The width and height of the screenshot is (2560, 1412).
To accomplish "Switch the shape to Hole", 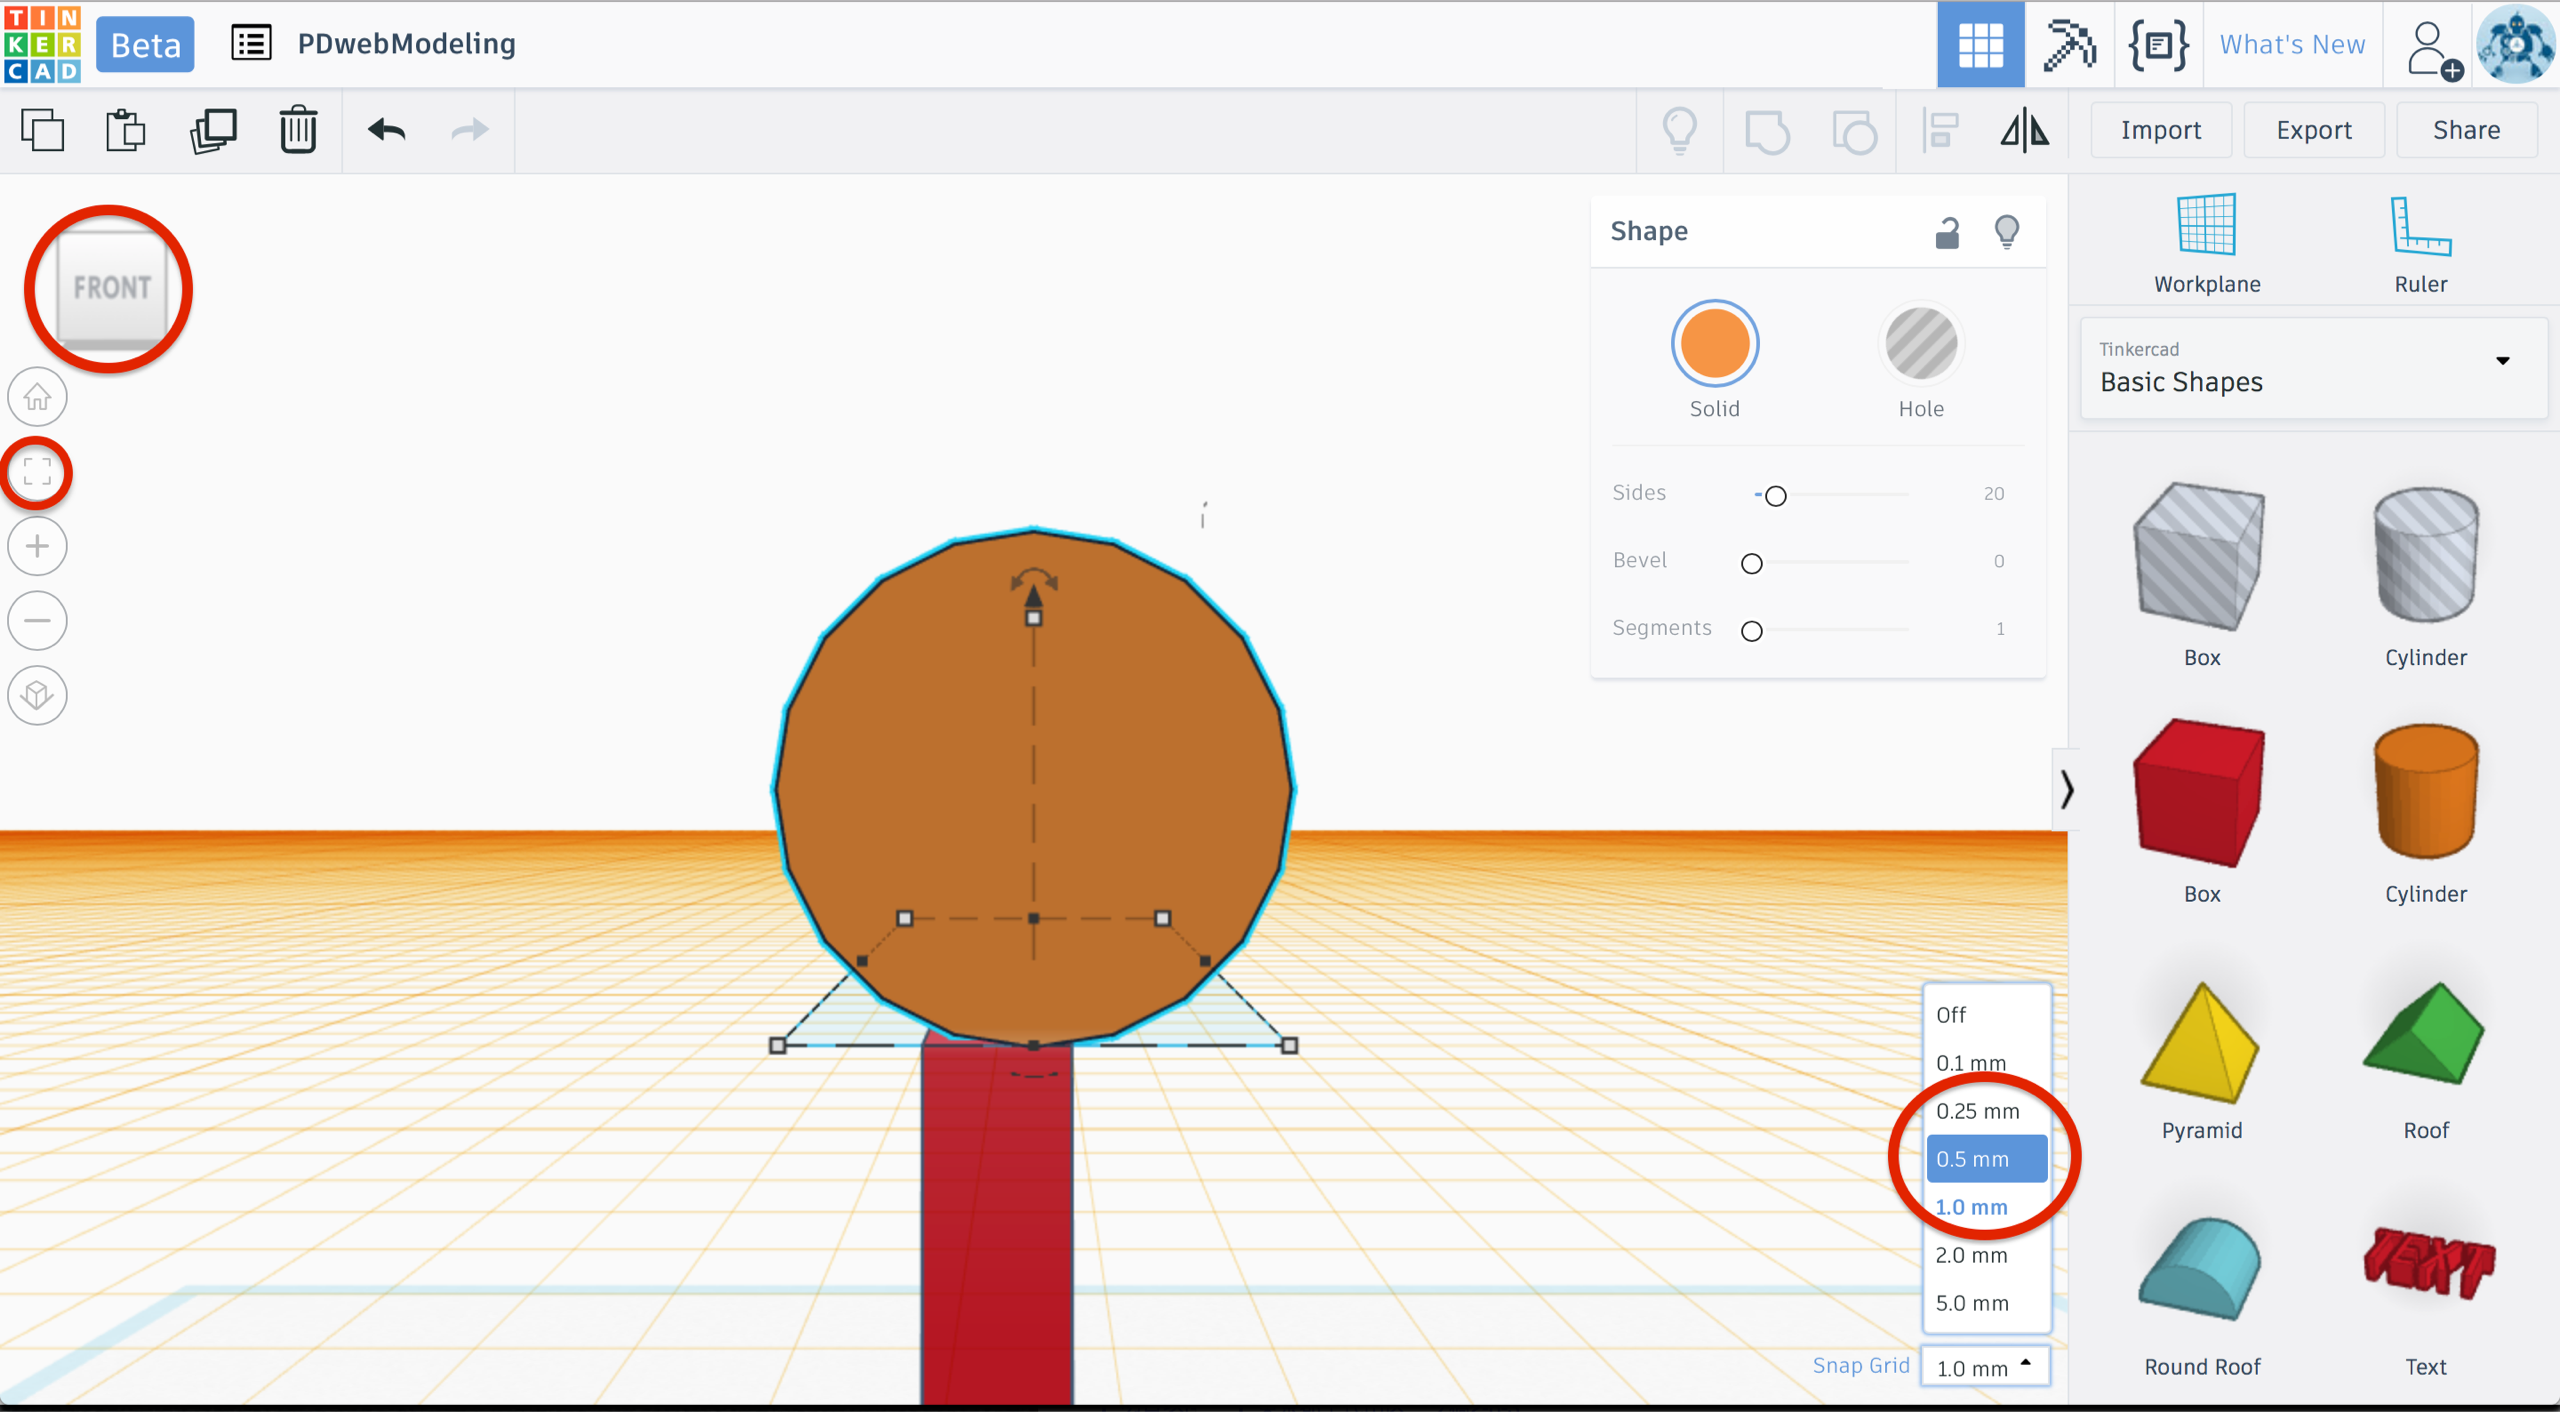I will coord(1920,343).
